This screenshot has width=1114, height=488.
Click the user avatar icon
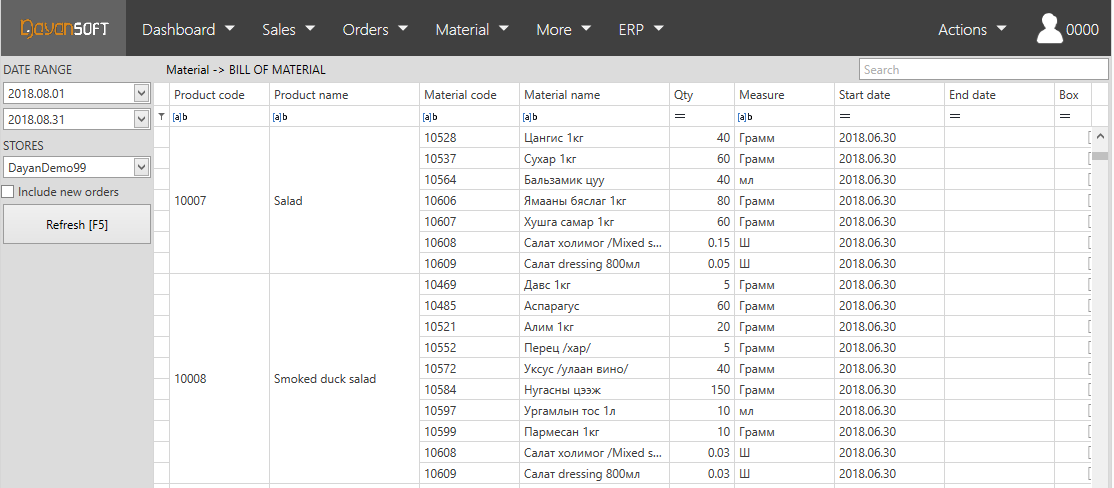coord(1049,28)
